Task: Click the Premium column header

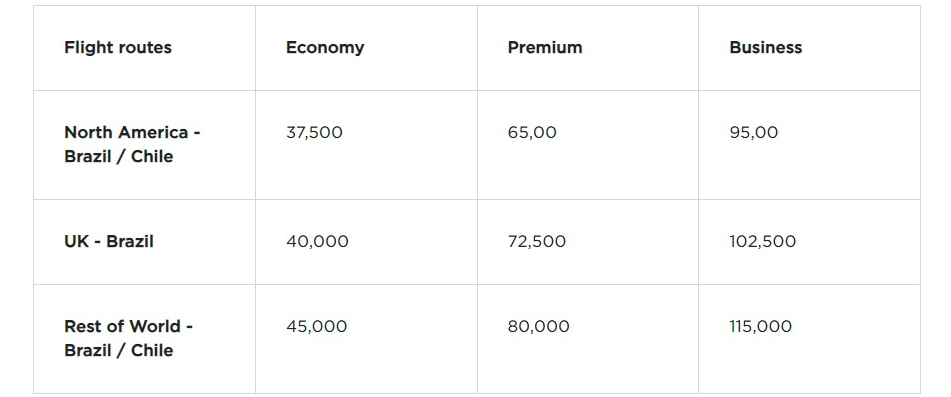Action: (545, 47)
